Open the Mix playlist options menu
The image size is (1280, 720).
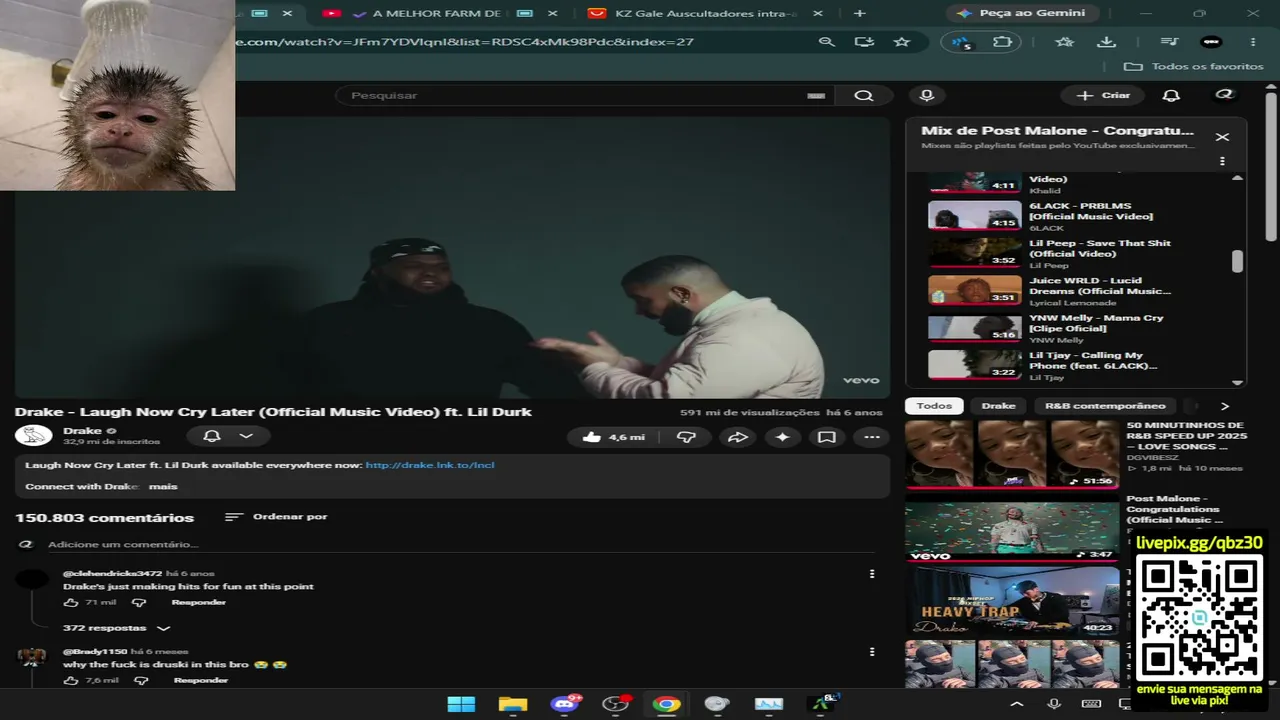tap(1222, 161)
